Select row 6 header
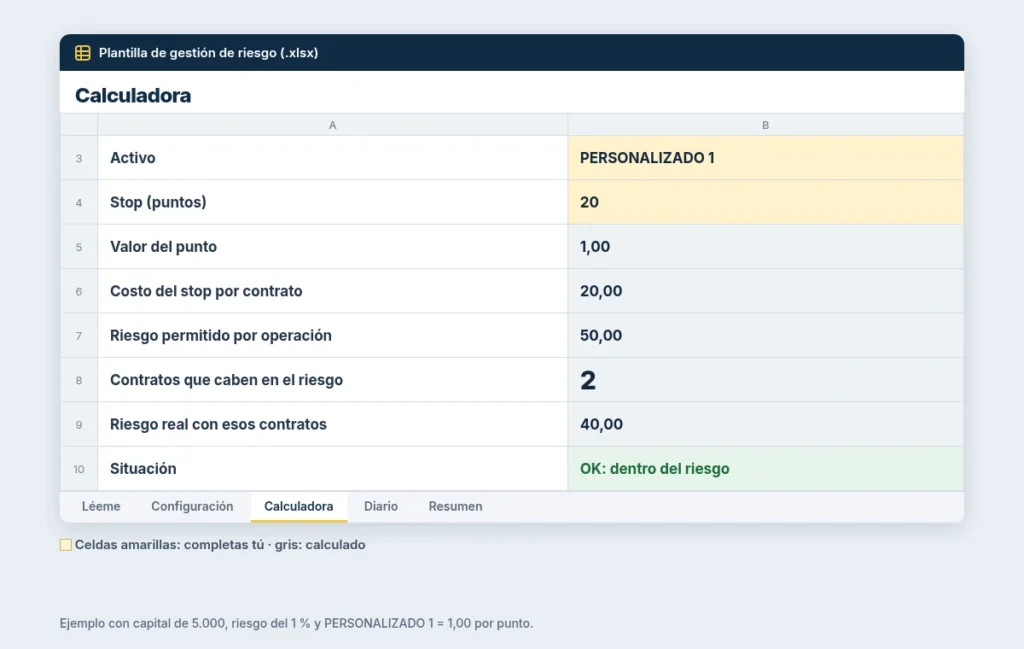This screenshot has width=1024, height=649. [79, 291]
